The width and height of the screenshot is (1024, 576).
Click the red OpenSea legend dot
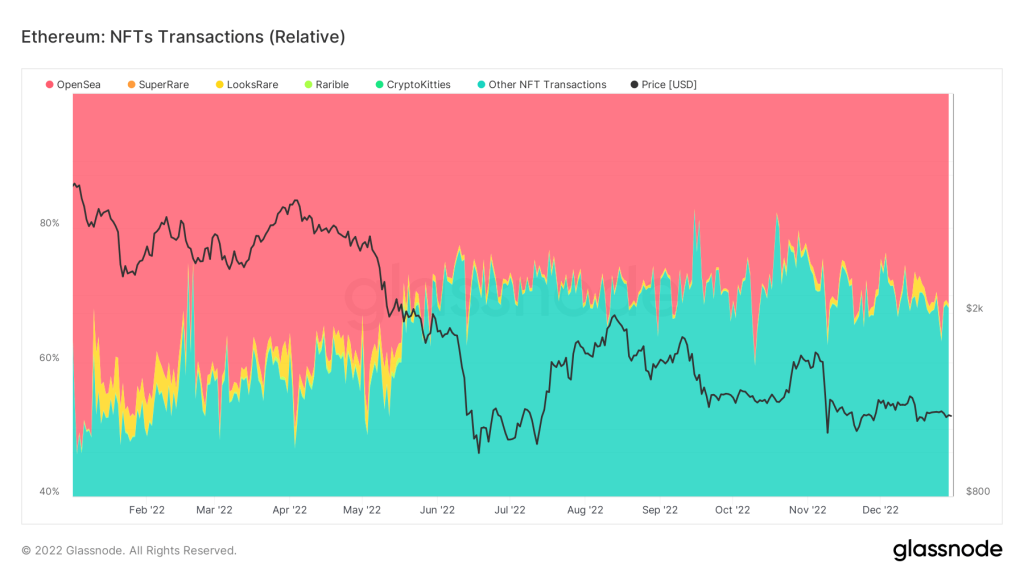tap(49, 85)
